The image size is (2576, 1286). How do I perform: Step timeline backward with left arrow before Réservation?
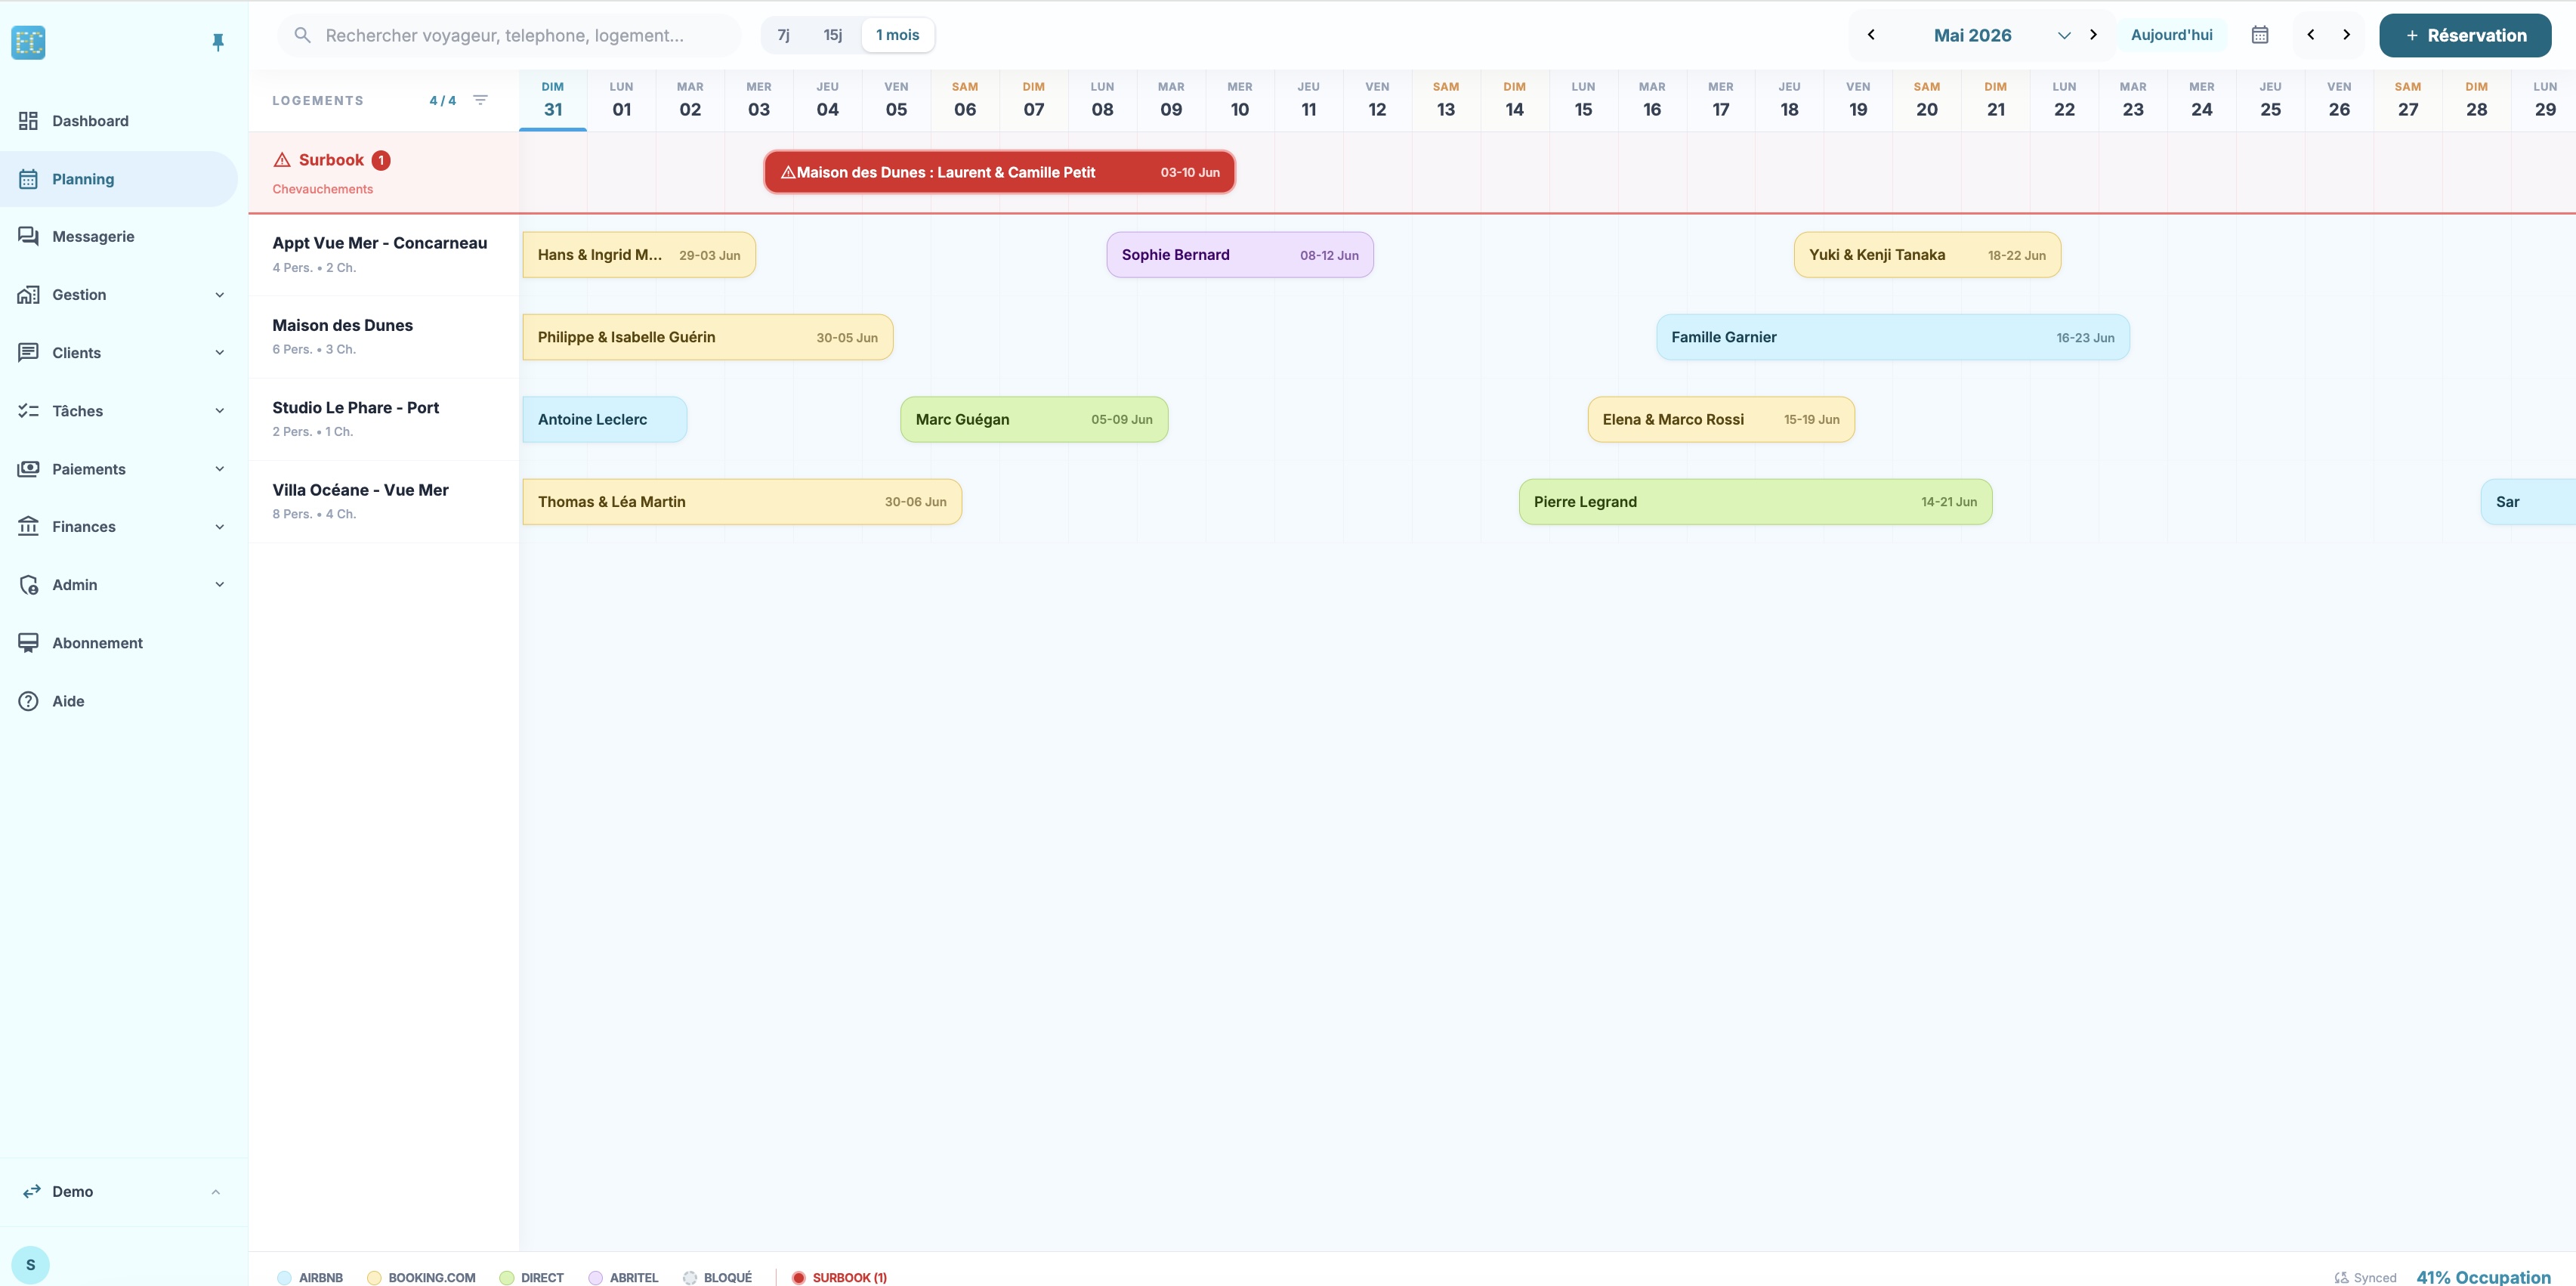point(2310,35)
